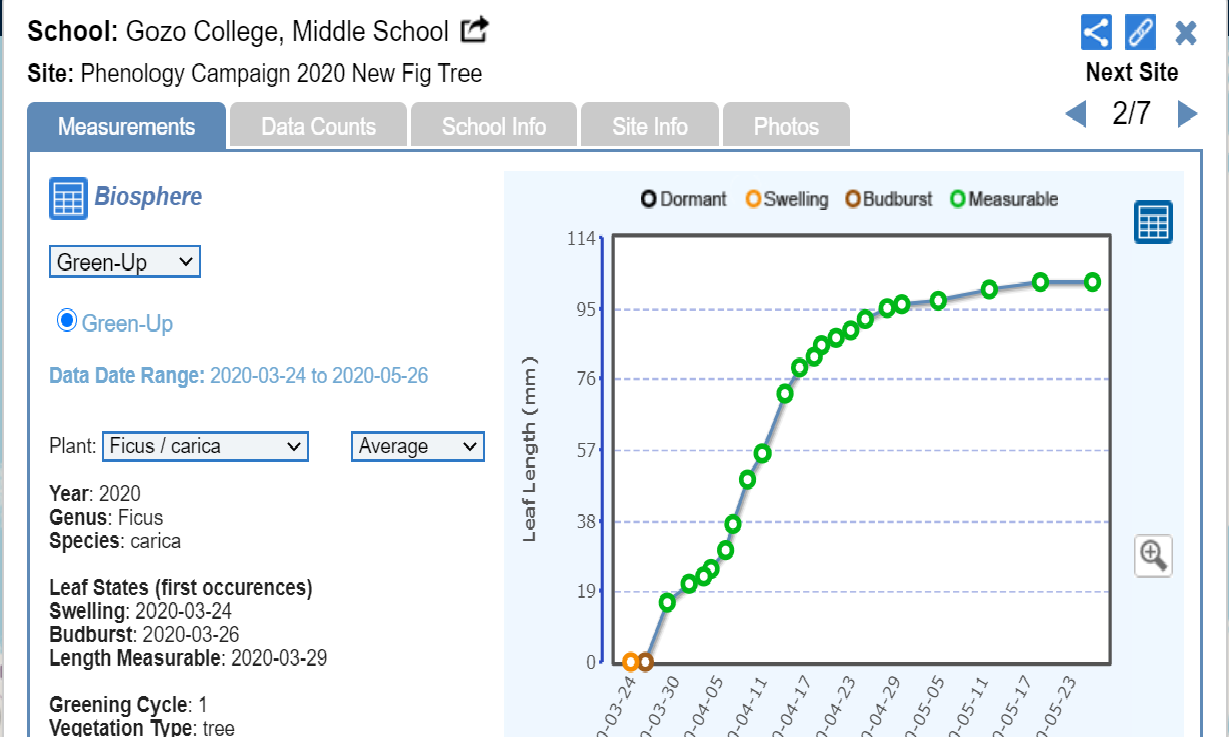Toggle the Budburst legend entry

coord(888,199)
